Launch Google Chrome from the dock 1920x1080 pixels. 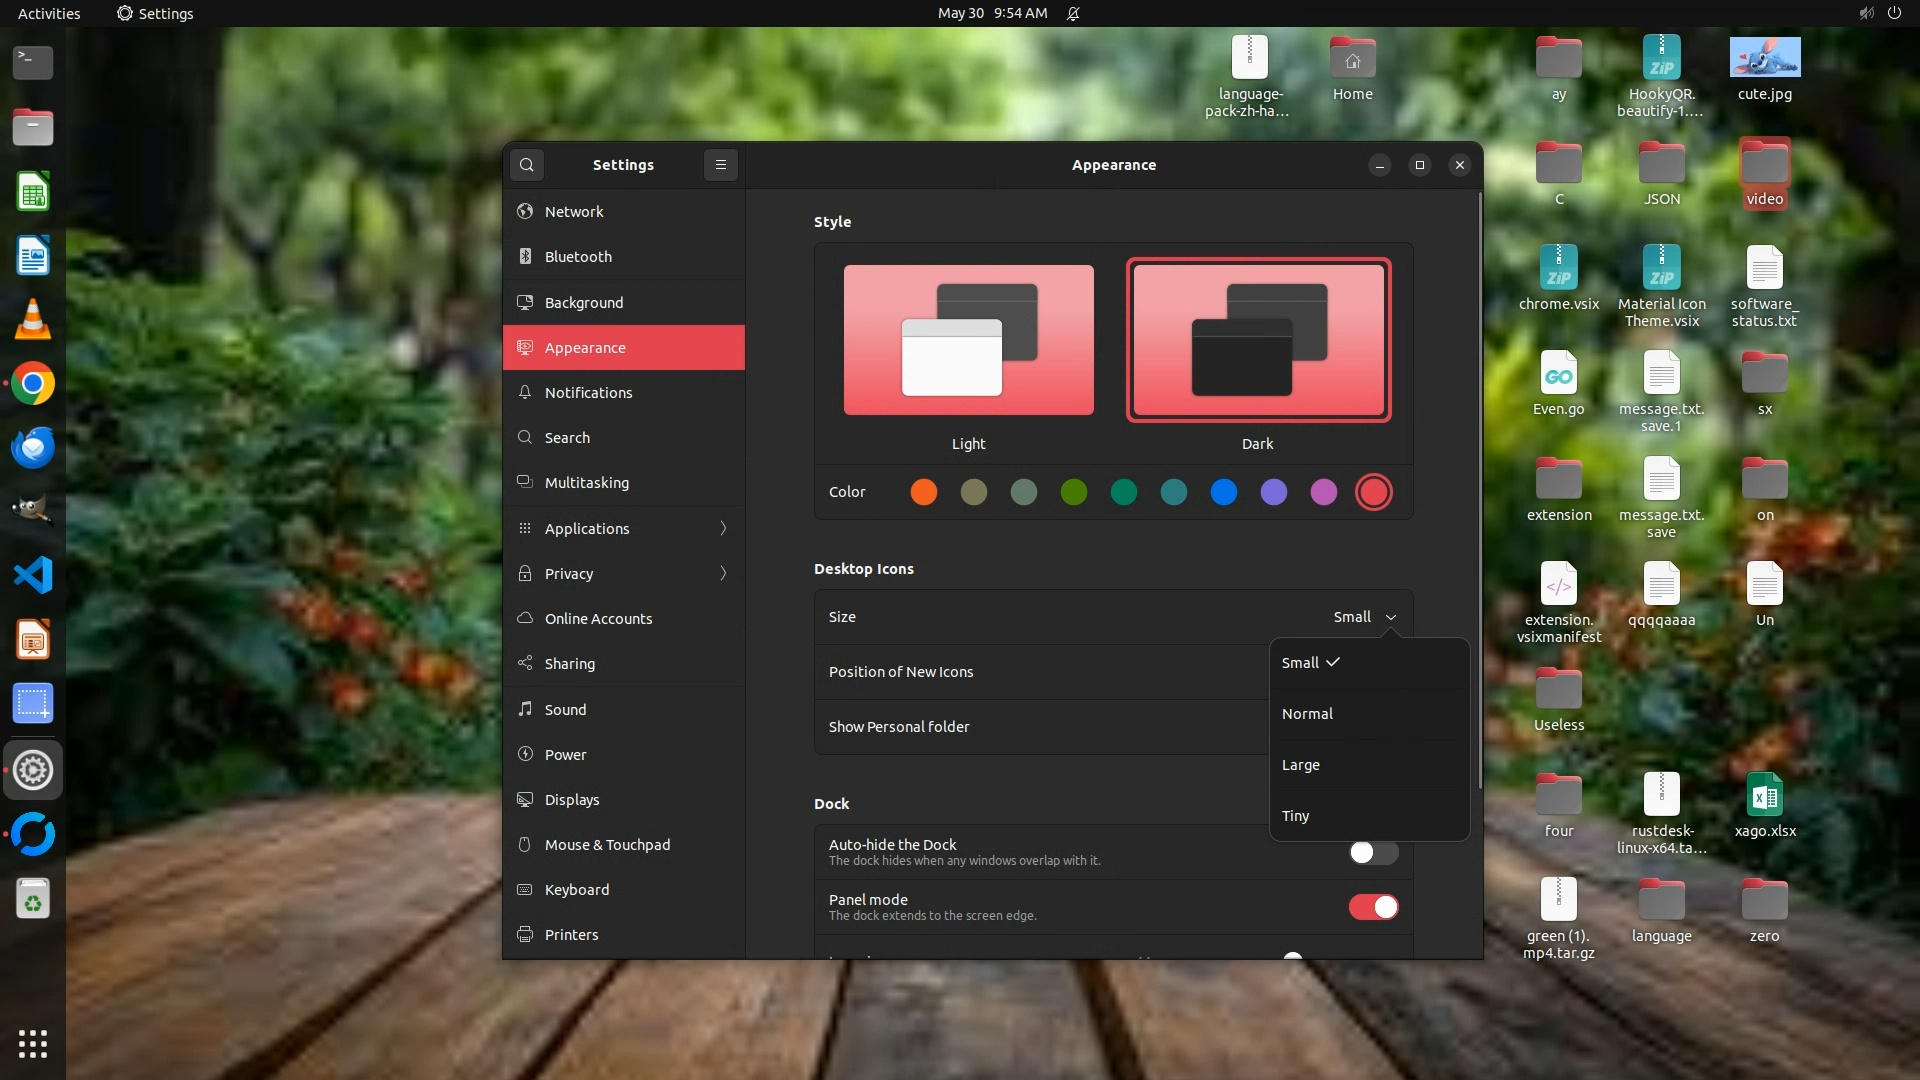click(x=33, y=384)
